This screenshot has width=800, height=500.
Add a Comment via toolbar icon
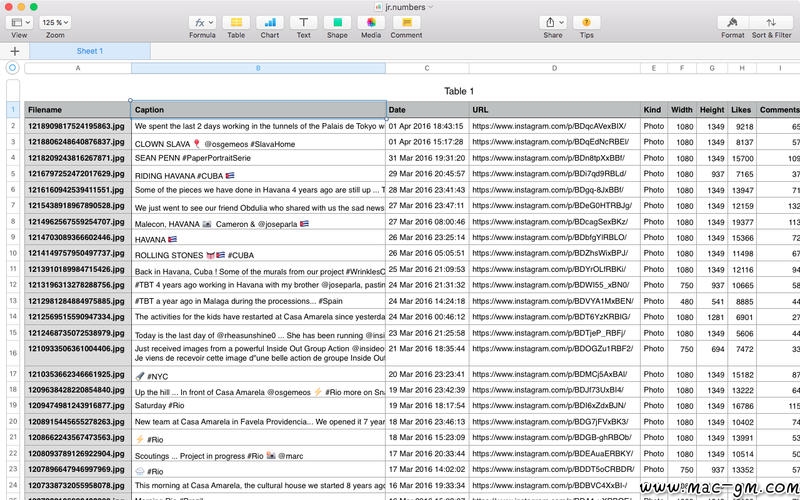(407, 22)
